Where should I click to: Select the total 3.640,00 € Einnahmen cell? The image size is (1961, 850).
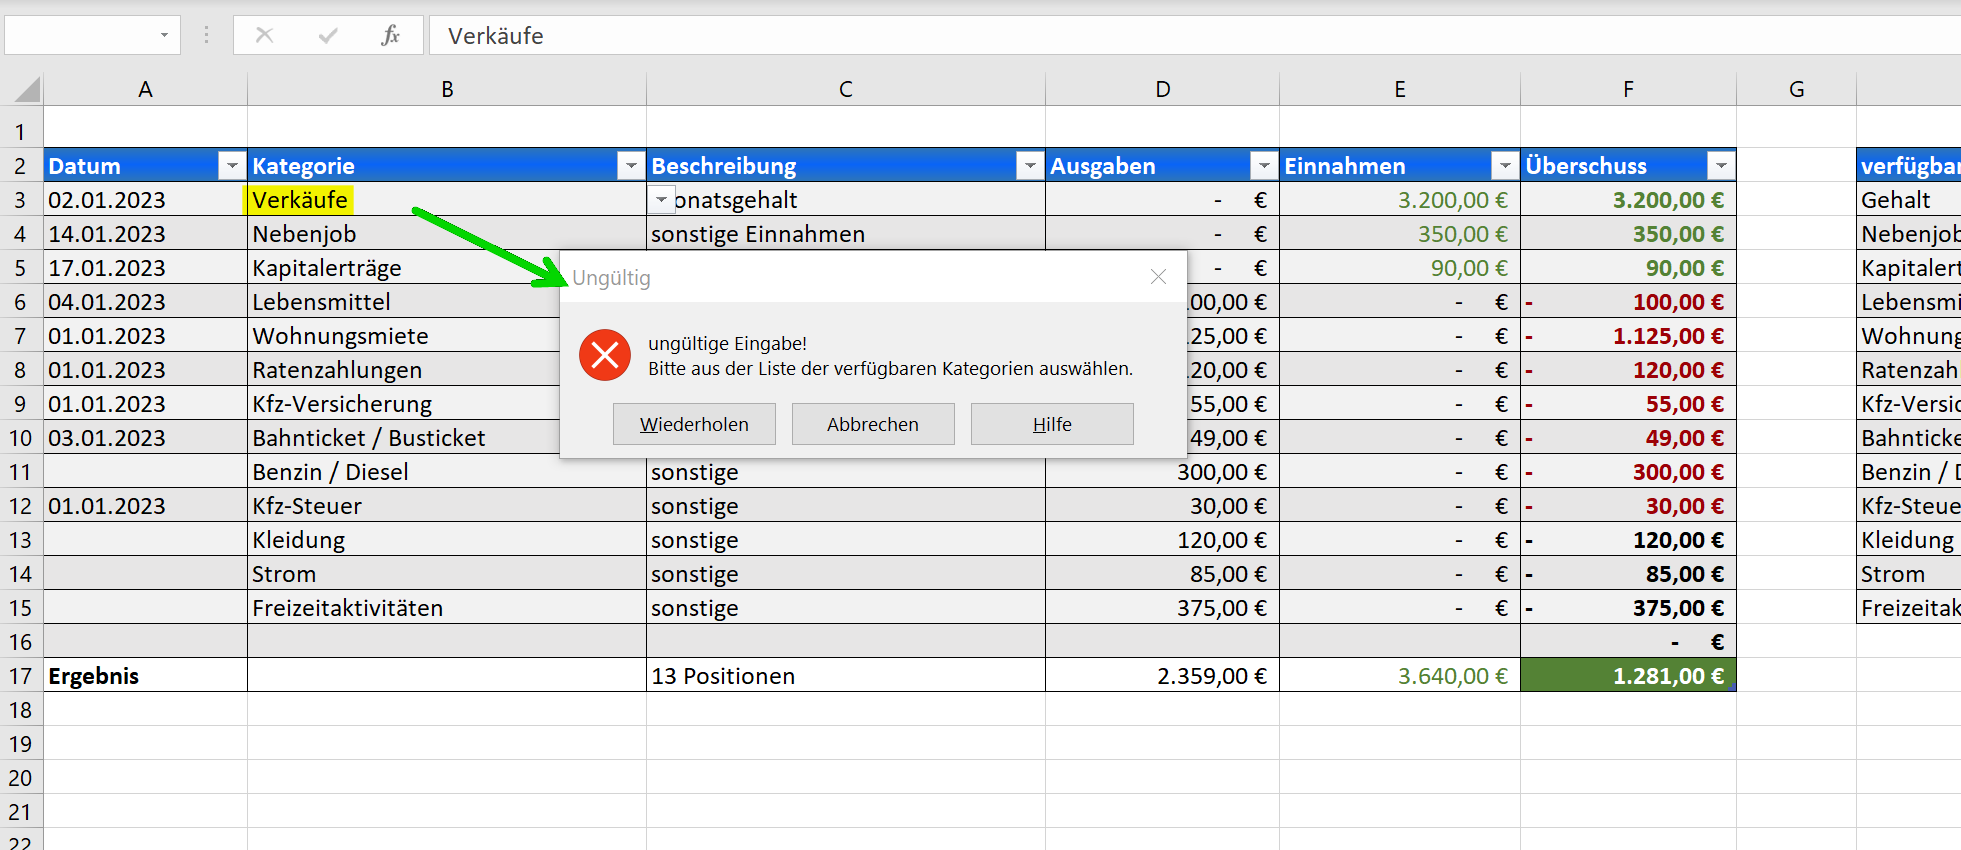1400,676
